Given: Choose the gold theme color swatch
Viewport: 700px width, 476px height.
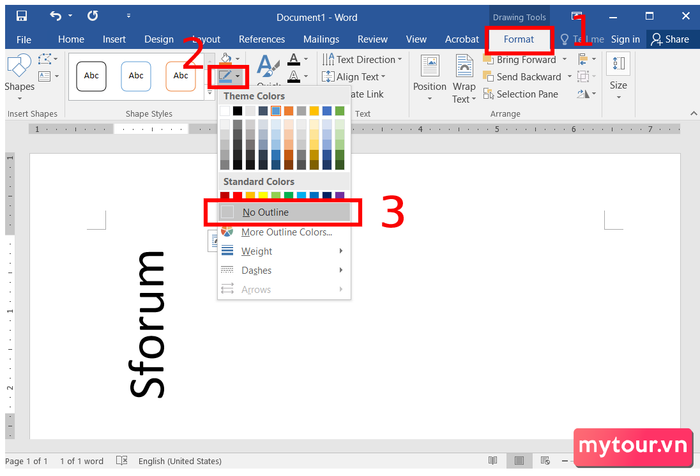Looking at the screenshot, I should point(314,111).
